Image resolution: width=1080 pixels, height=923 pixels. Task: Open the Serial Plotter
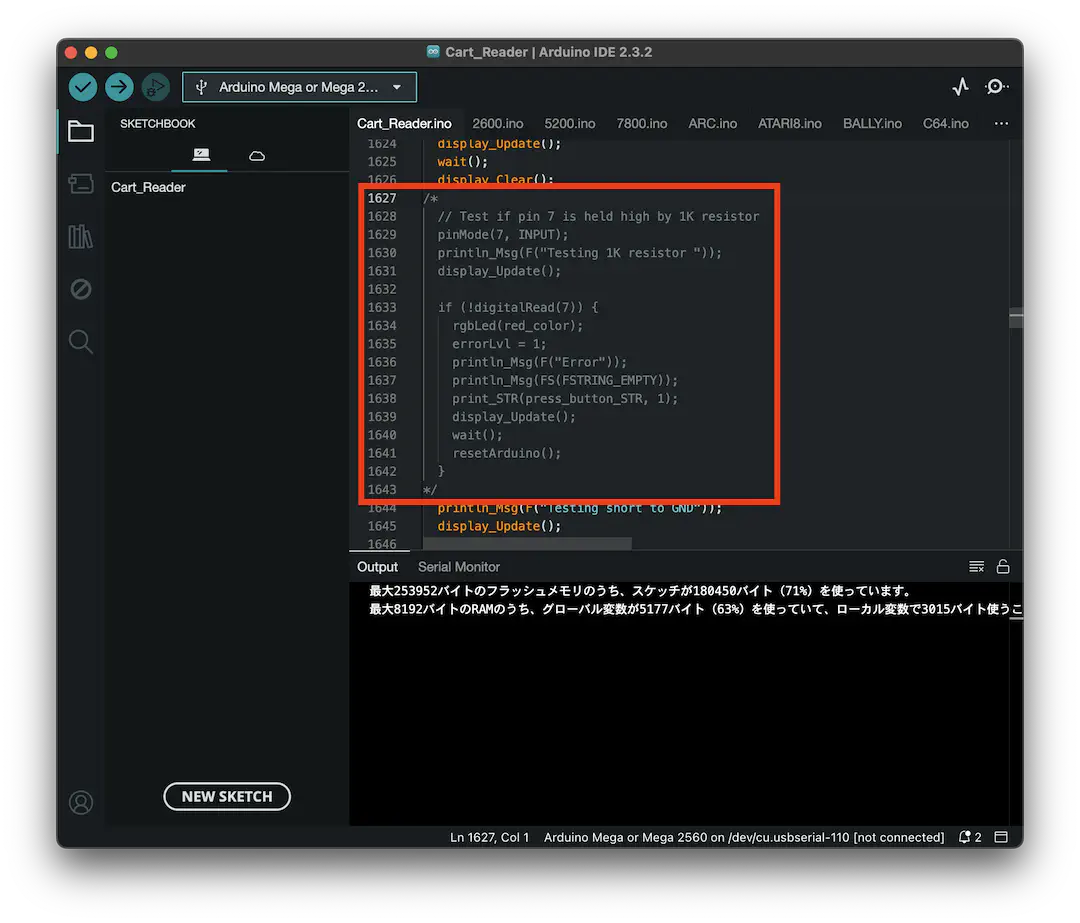960,86
